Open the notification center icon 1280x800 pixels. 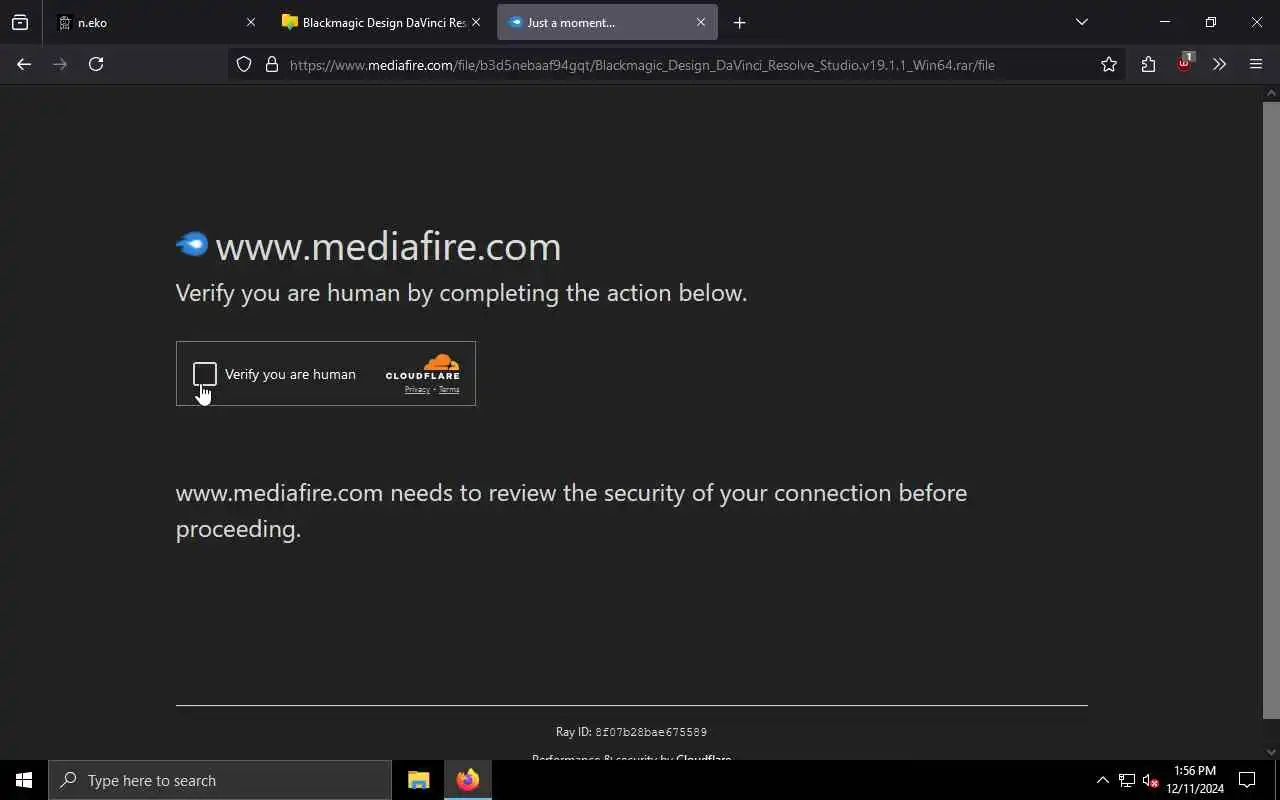pos(1247,780)
